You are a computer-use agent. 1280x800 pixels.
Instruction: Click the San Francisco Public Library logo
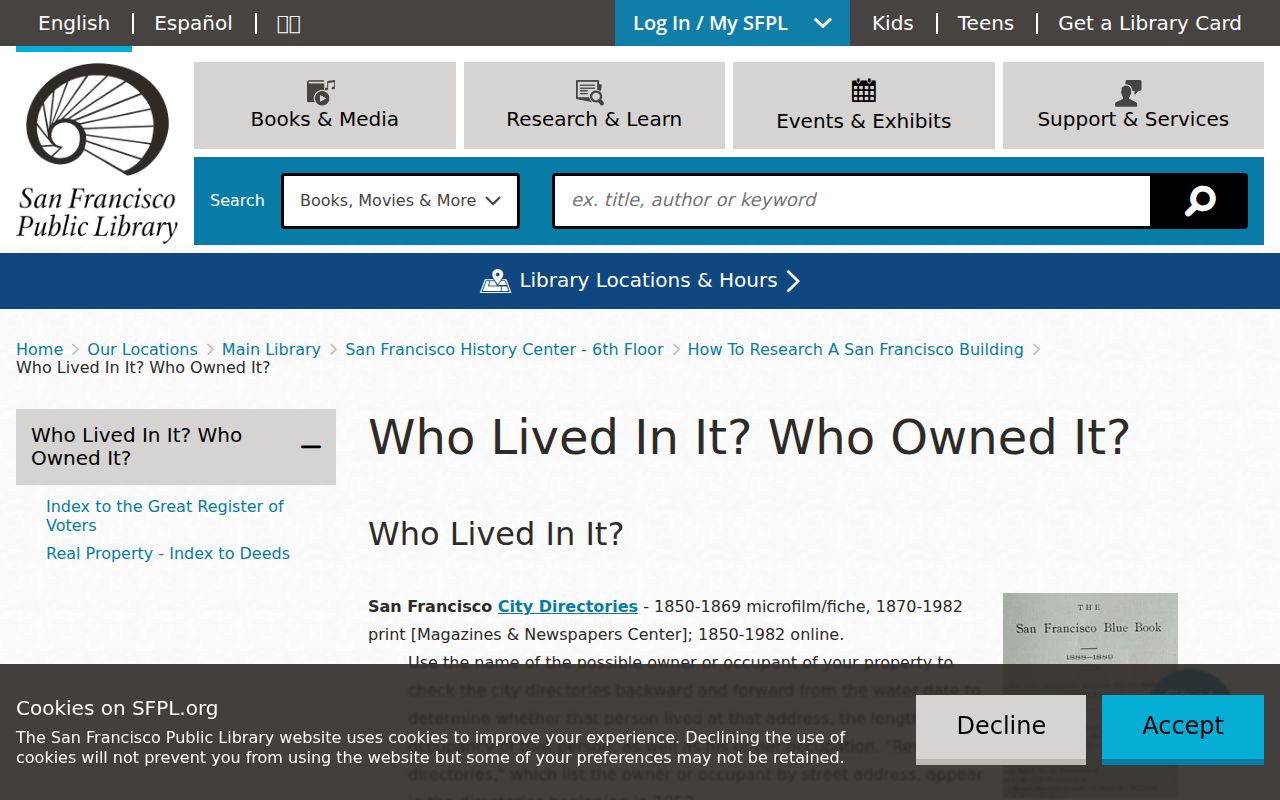(x=97, y=152)
